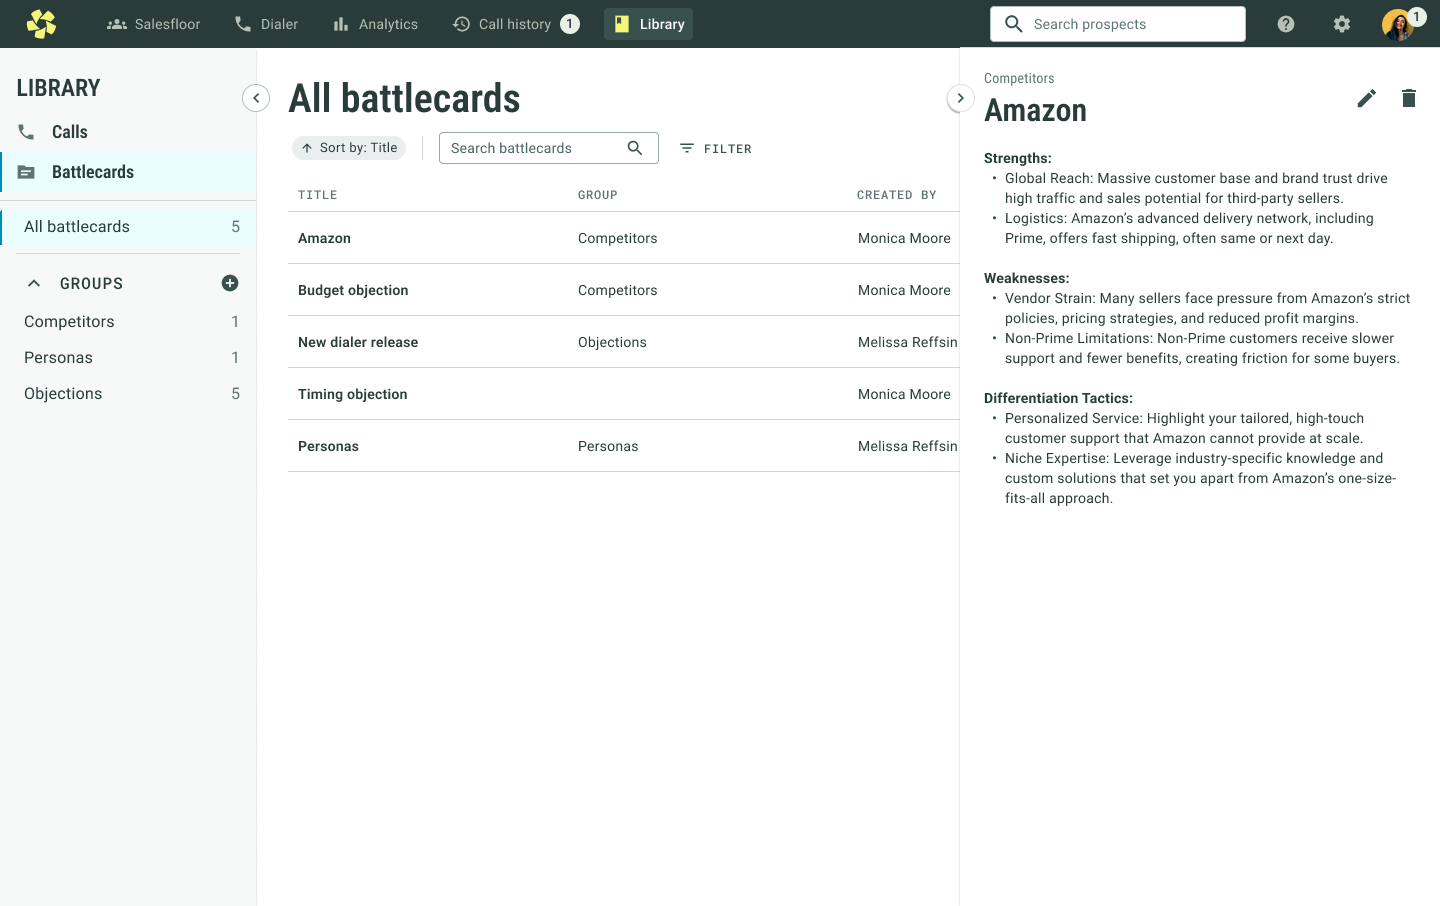The height and width of the screenshot is (906, 1440).
Task: Open the Filter button
Action: [x=716, y=148]
